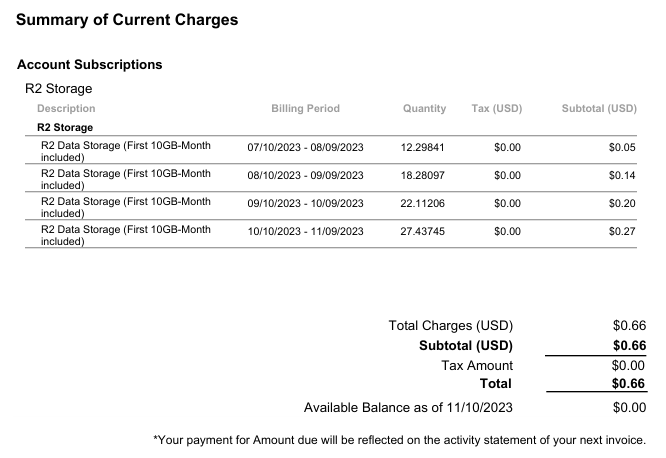
Task: Click billing period 08/10/2023 - 09/09/2023
Action: (305, 175)
